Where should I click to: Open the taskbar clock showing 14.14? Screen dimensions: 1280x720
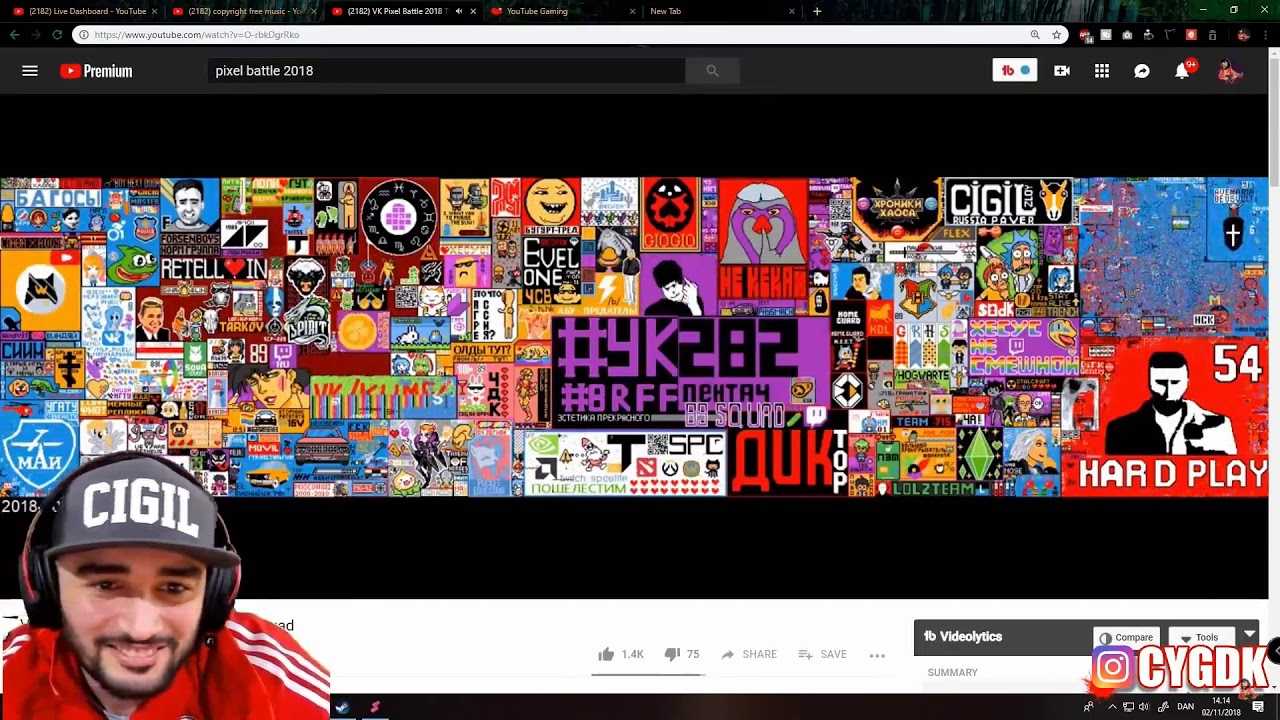[x=1221, y=706]
